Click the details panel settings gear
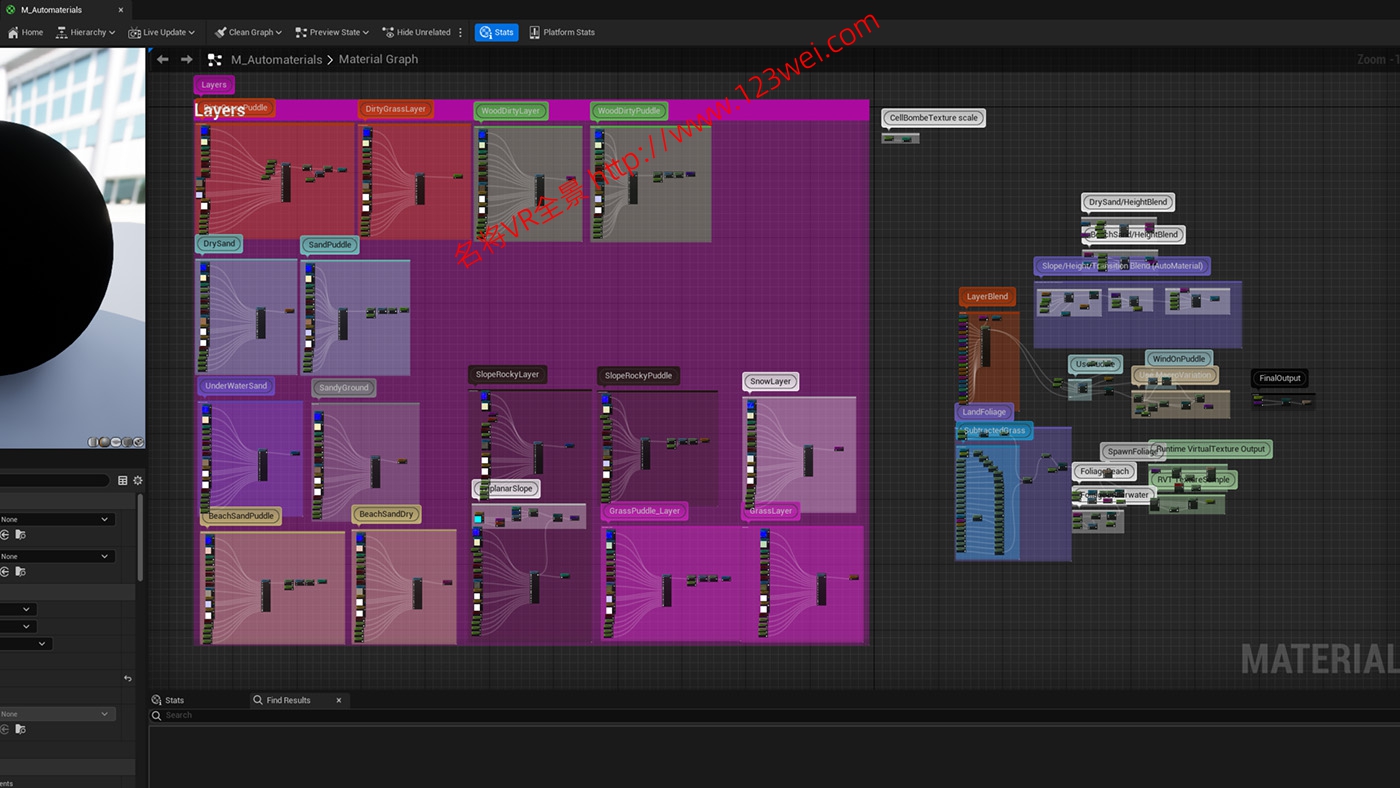The height and width of the screenshot is (788, 1400). tap(138, 481)
